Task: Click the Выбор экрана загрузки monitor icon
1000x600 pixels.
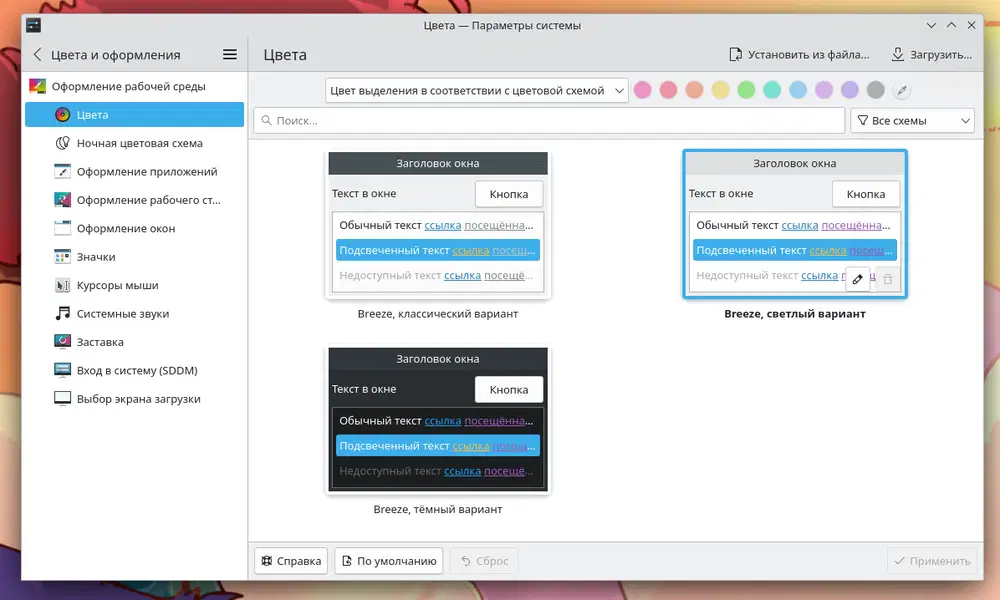Action: (62, 399)
